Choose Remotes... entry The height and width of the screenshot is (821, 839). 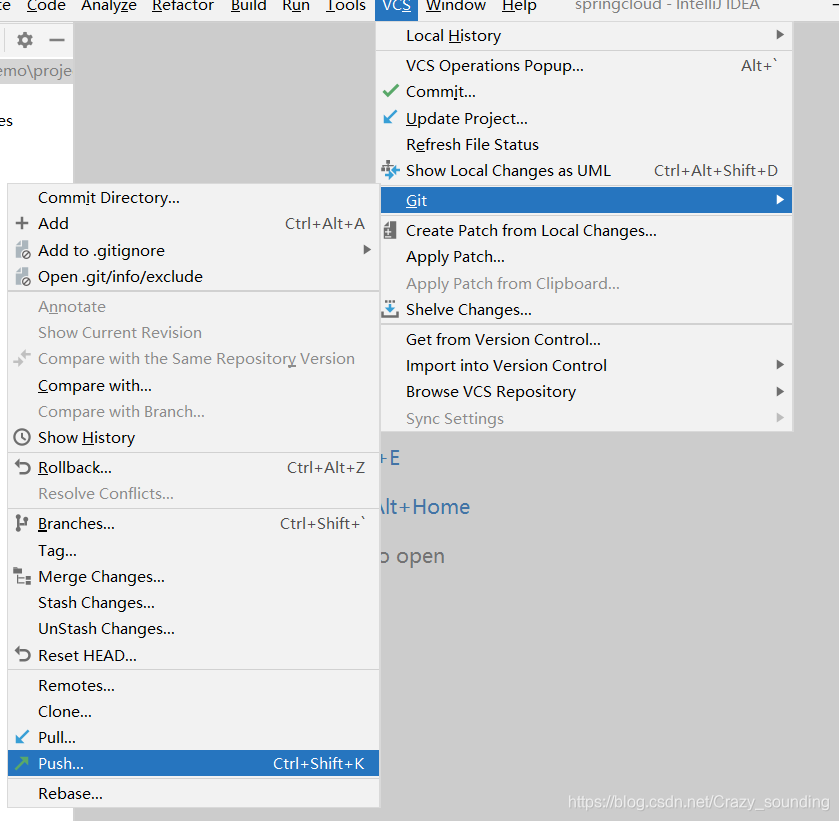[193, 685]
